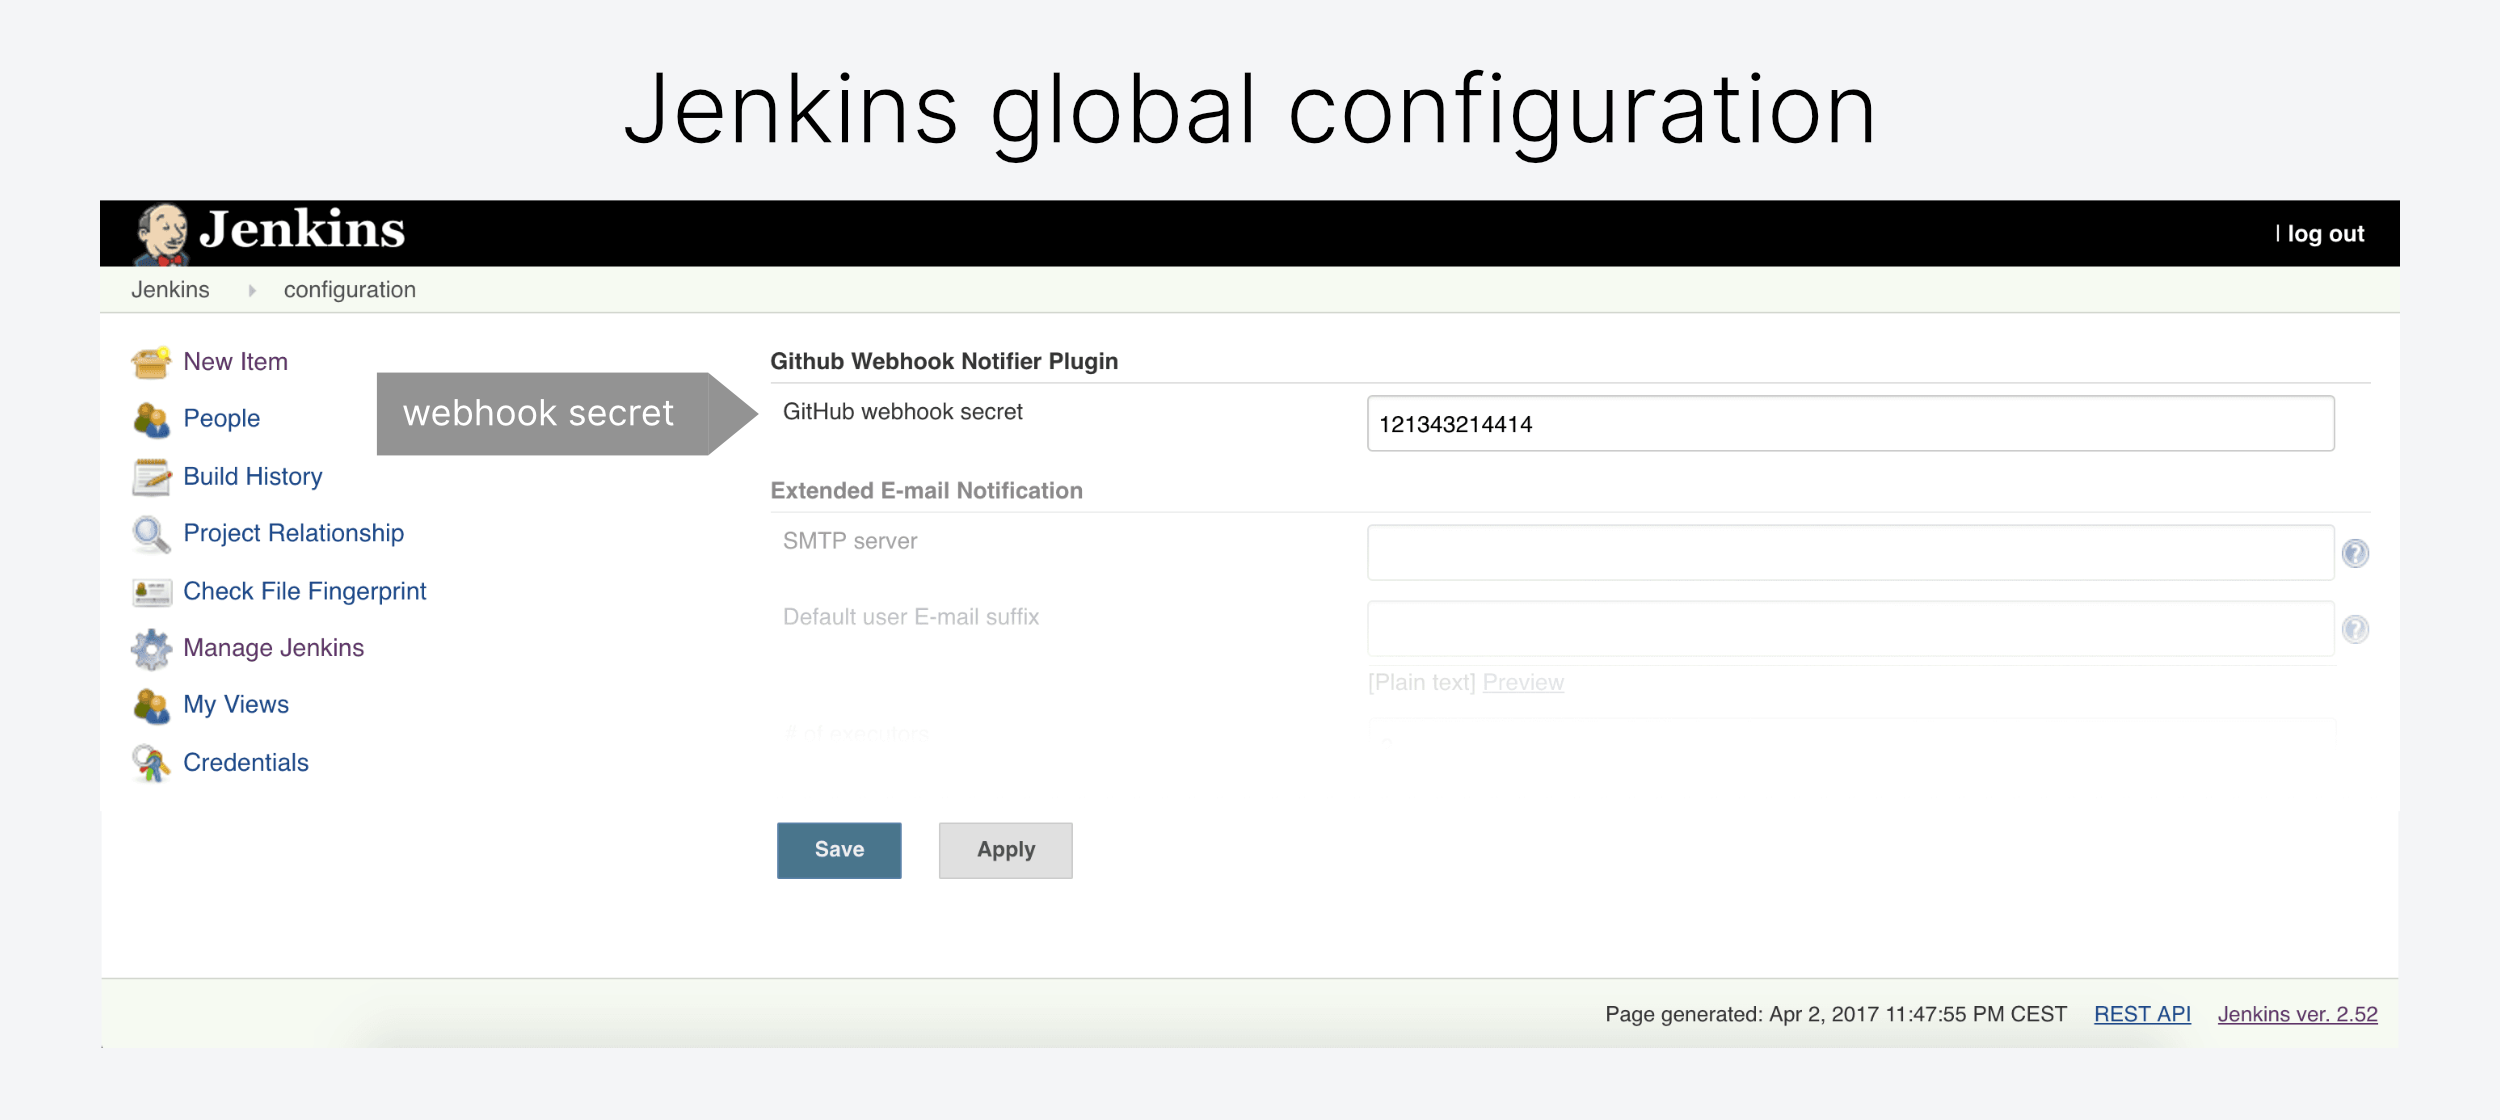This screenshot has width=2500, height=1120.
Task: Click the Credentials keys icon
Action: coord(151,763)
